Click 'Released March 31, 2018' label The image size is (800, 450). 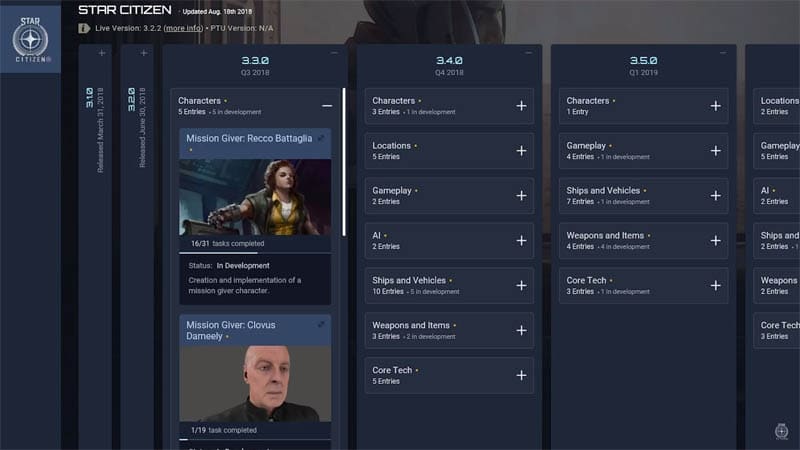pyautogui.click(x=100, y=130)
